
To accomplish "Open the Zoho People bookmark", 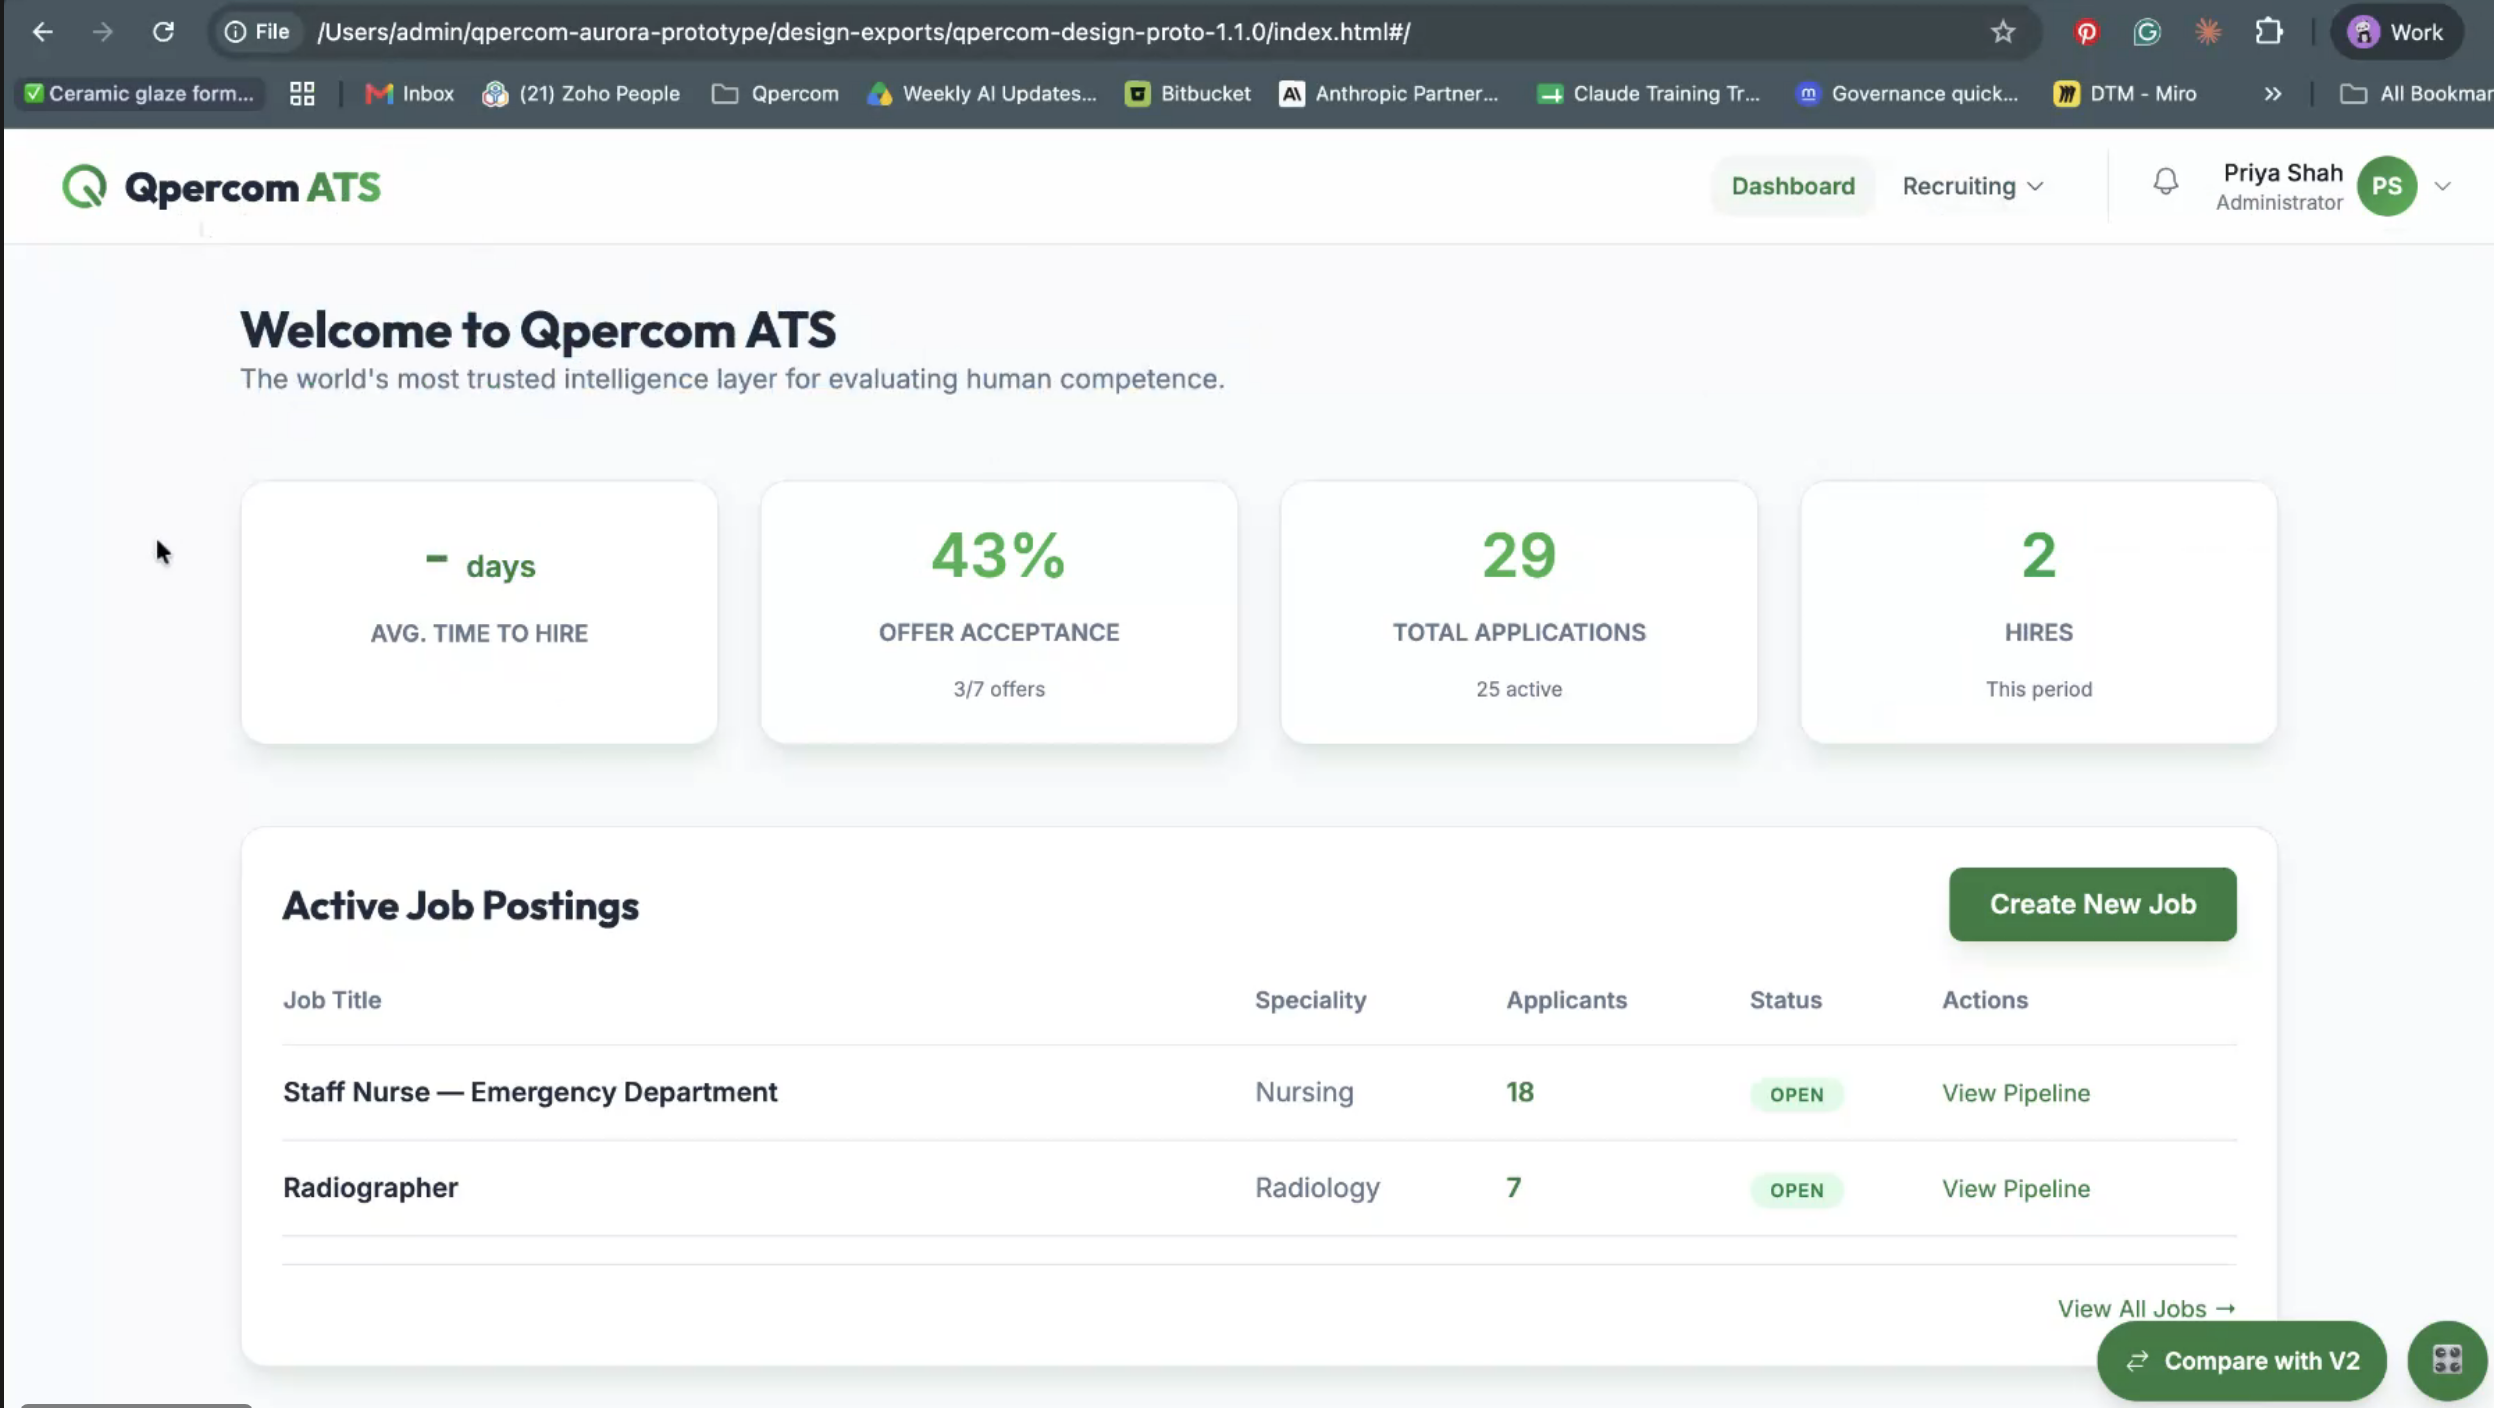I will (581, 93).
